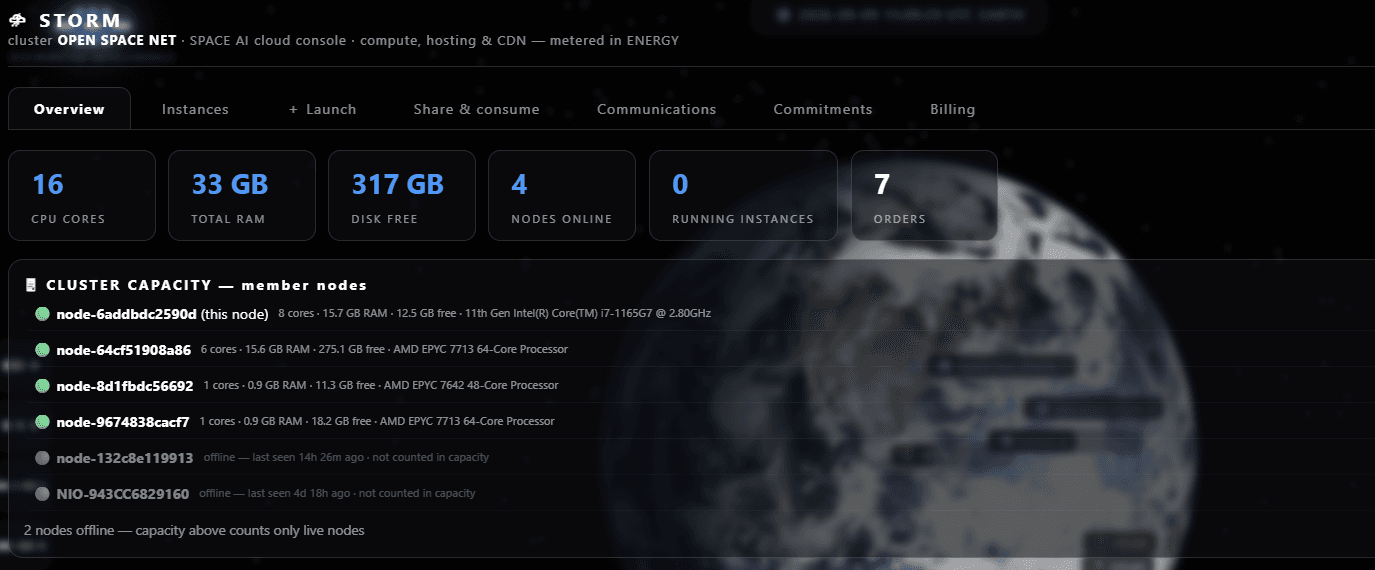Click the '2 nodes offline' footer note

[x=194, y=530]
